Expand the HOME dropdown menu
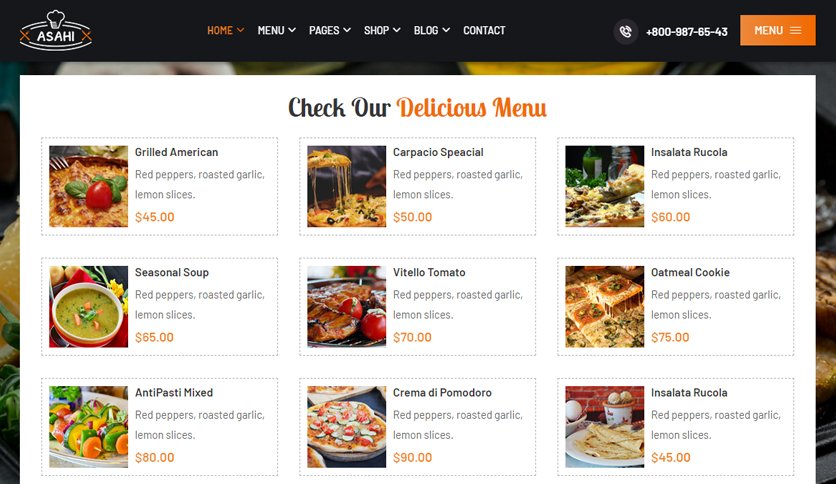Image resolution: width=836 pixels, height=484 pixels. tap(226, 30)
